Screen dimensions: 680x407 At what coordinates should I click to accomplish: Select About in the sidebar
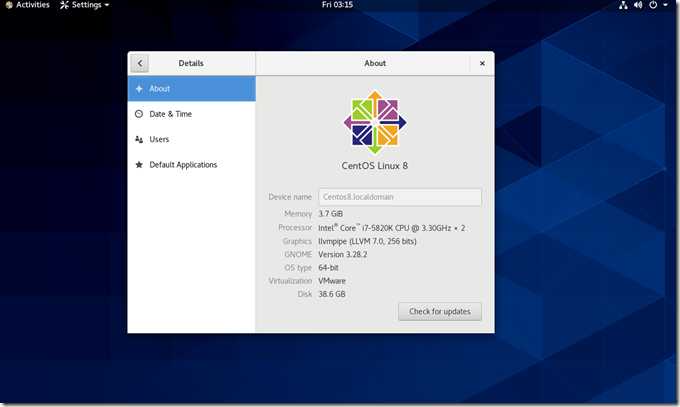point(192,89)
